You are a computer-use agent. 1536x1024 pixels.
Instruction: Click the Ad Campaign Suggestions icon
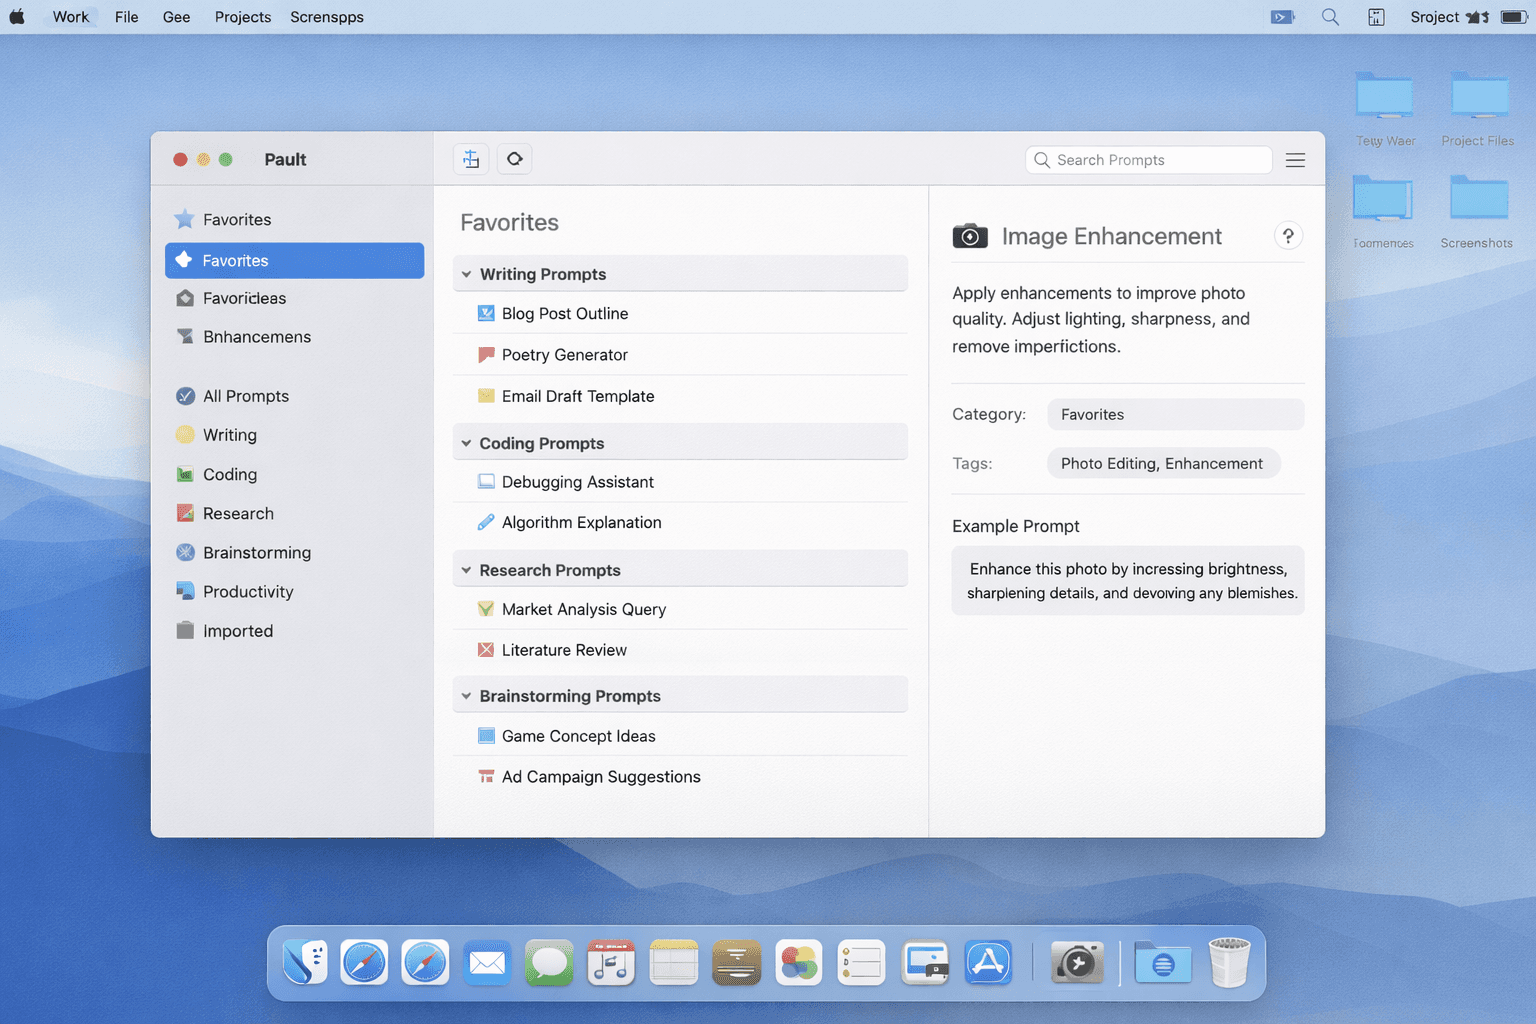click(486, 777)
